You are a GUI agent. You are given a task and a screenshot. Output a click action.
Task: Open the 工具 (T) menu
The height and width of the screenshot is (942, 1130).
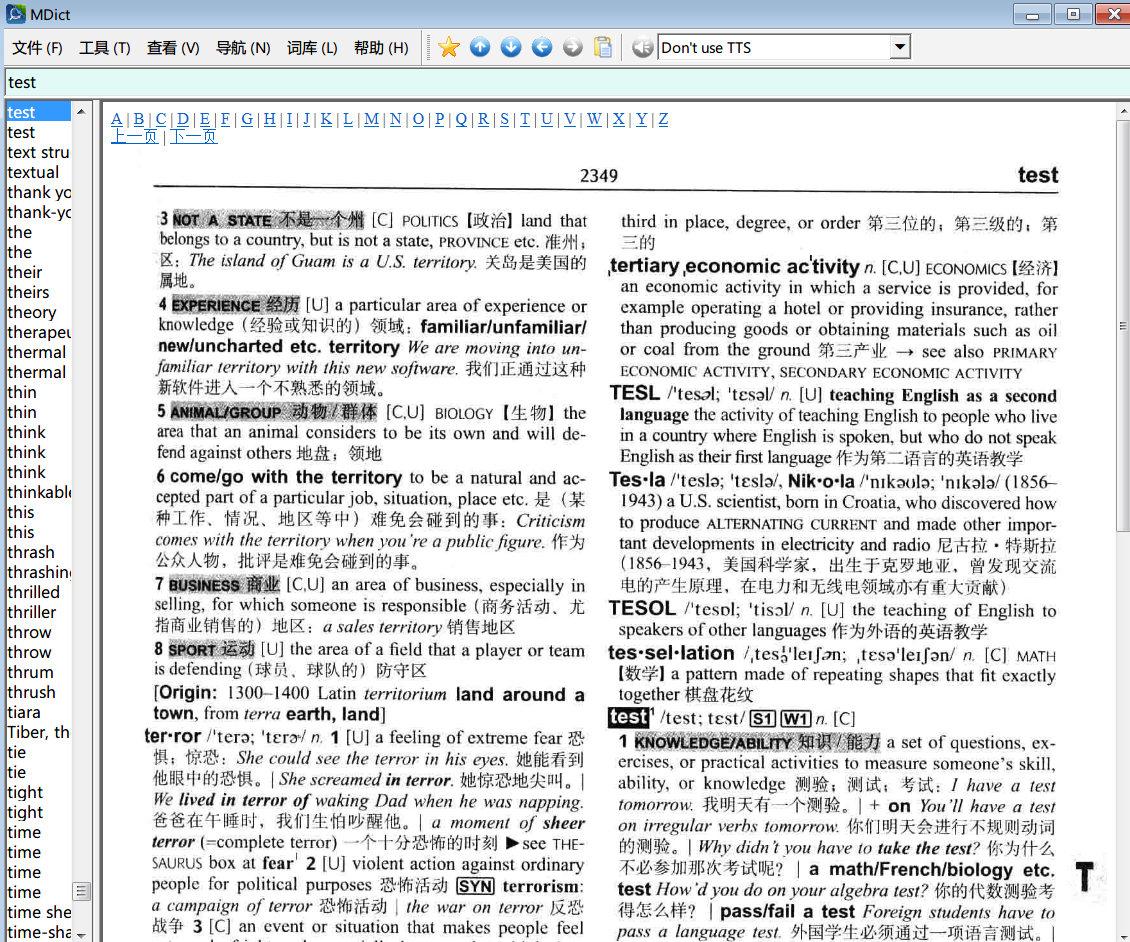(104, 48)
